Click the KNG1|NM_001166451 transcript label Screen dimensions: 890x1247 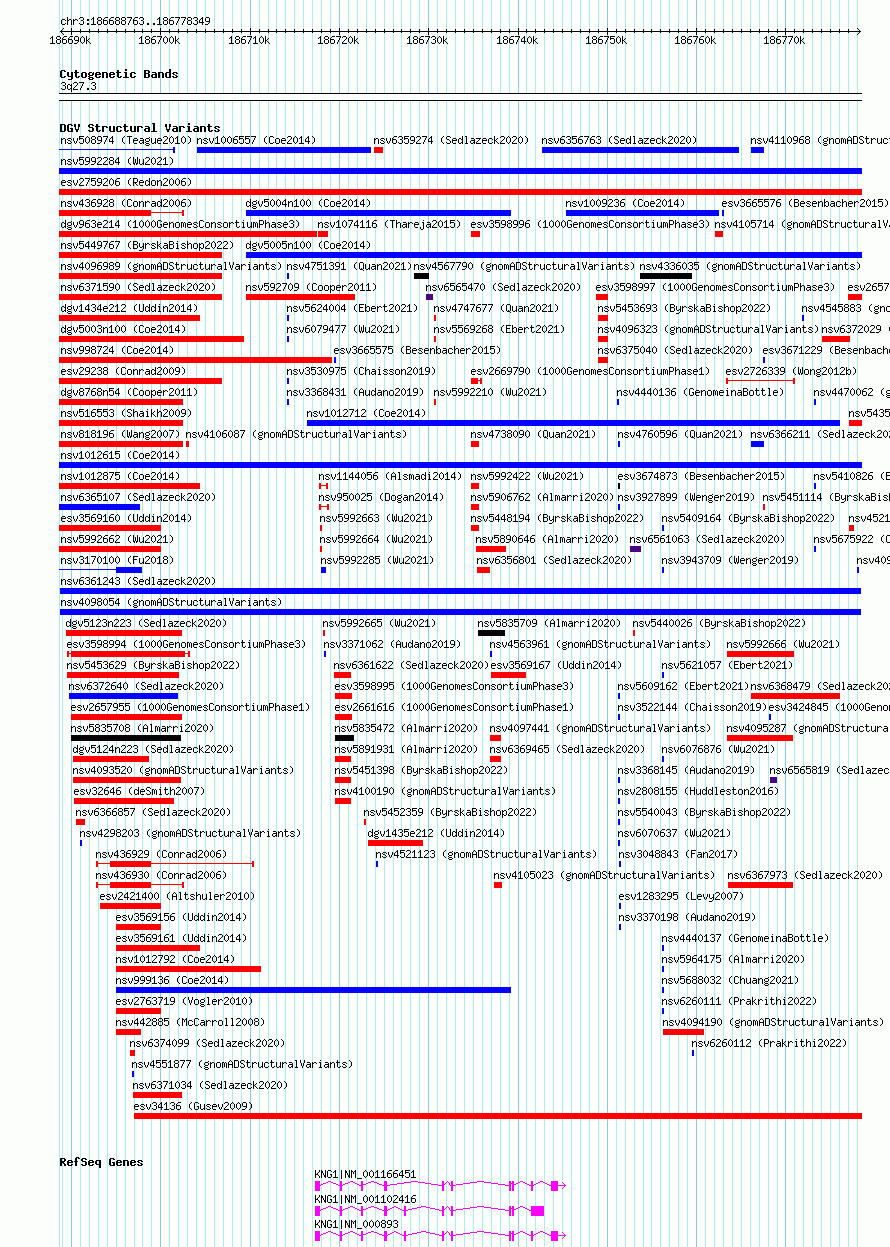pyautogui.click(x=365, y=1173)
